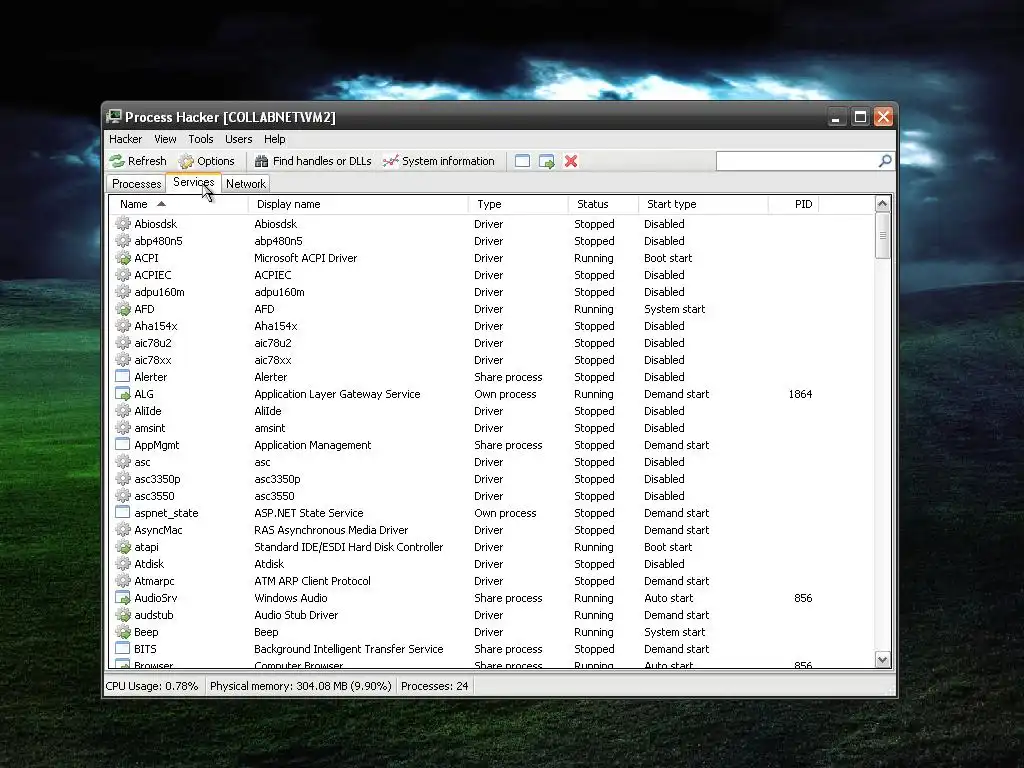Screen dimensions: 1024x768
Task: Select the Aha154x service name
Action: [x=155, y=326]
